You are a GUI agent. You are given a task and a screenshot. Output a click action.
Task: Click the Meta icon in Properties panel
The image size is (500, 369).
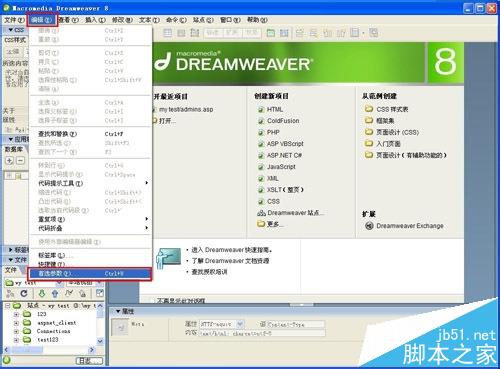(x=120, y=327)
